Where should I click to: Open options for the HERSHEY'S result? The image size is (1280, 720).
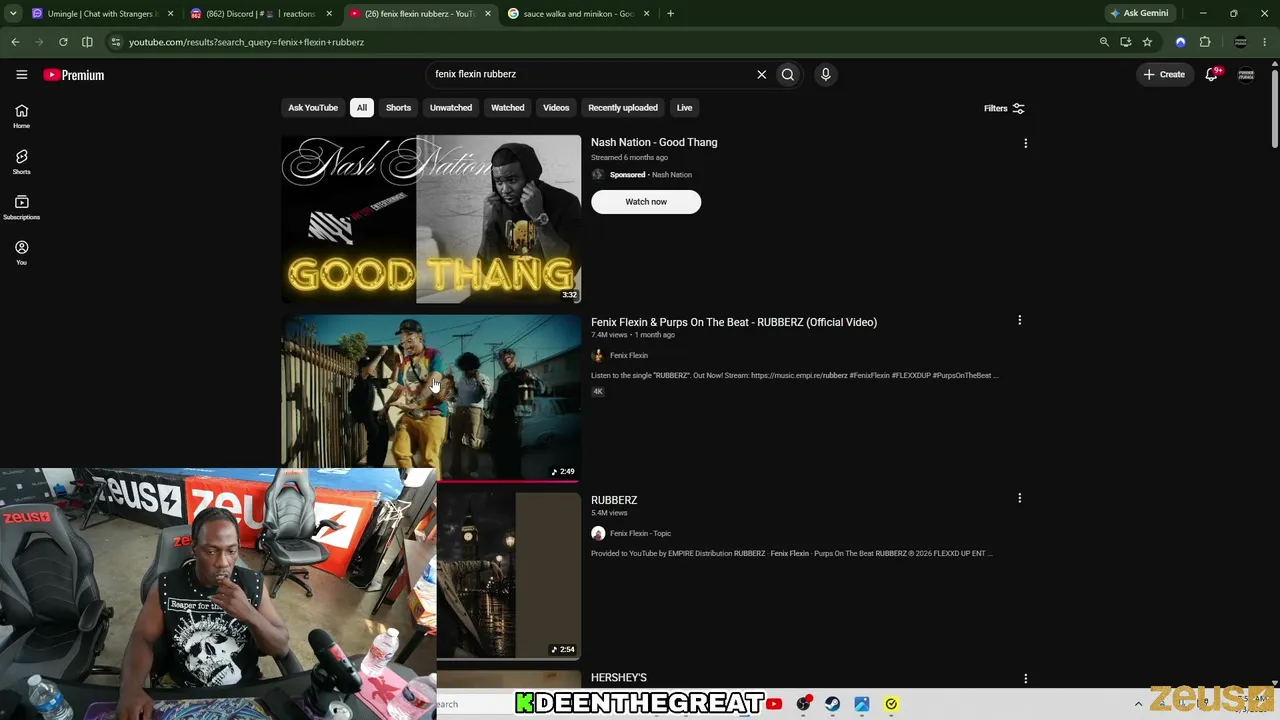point(1025,678)
